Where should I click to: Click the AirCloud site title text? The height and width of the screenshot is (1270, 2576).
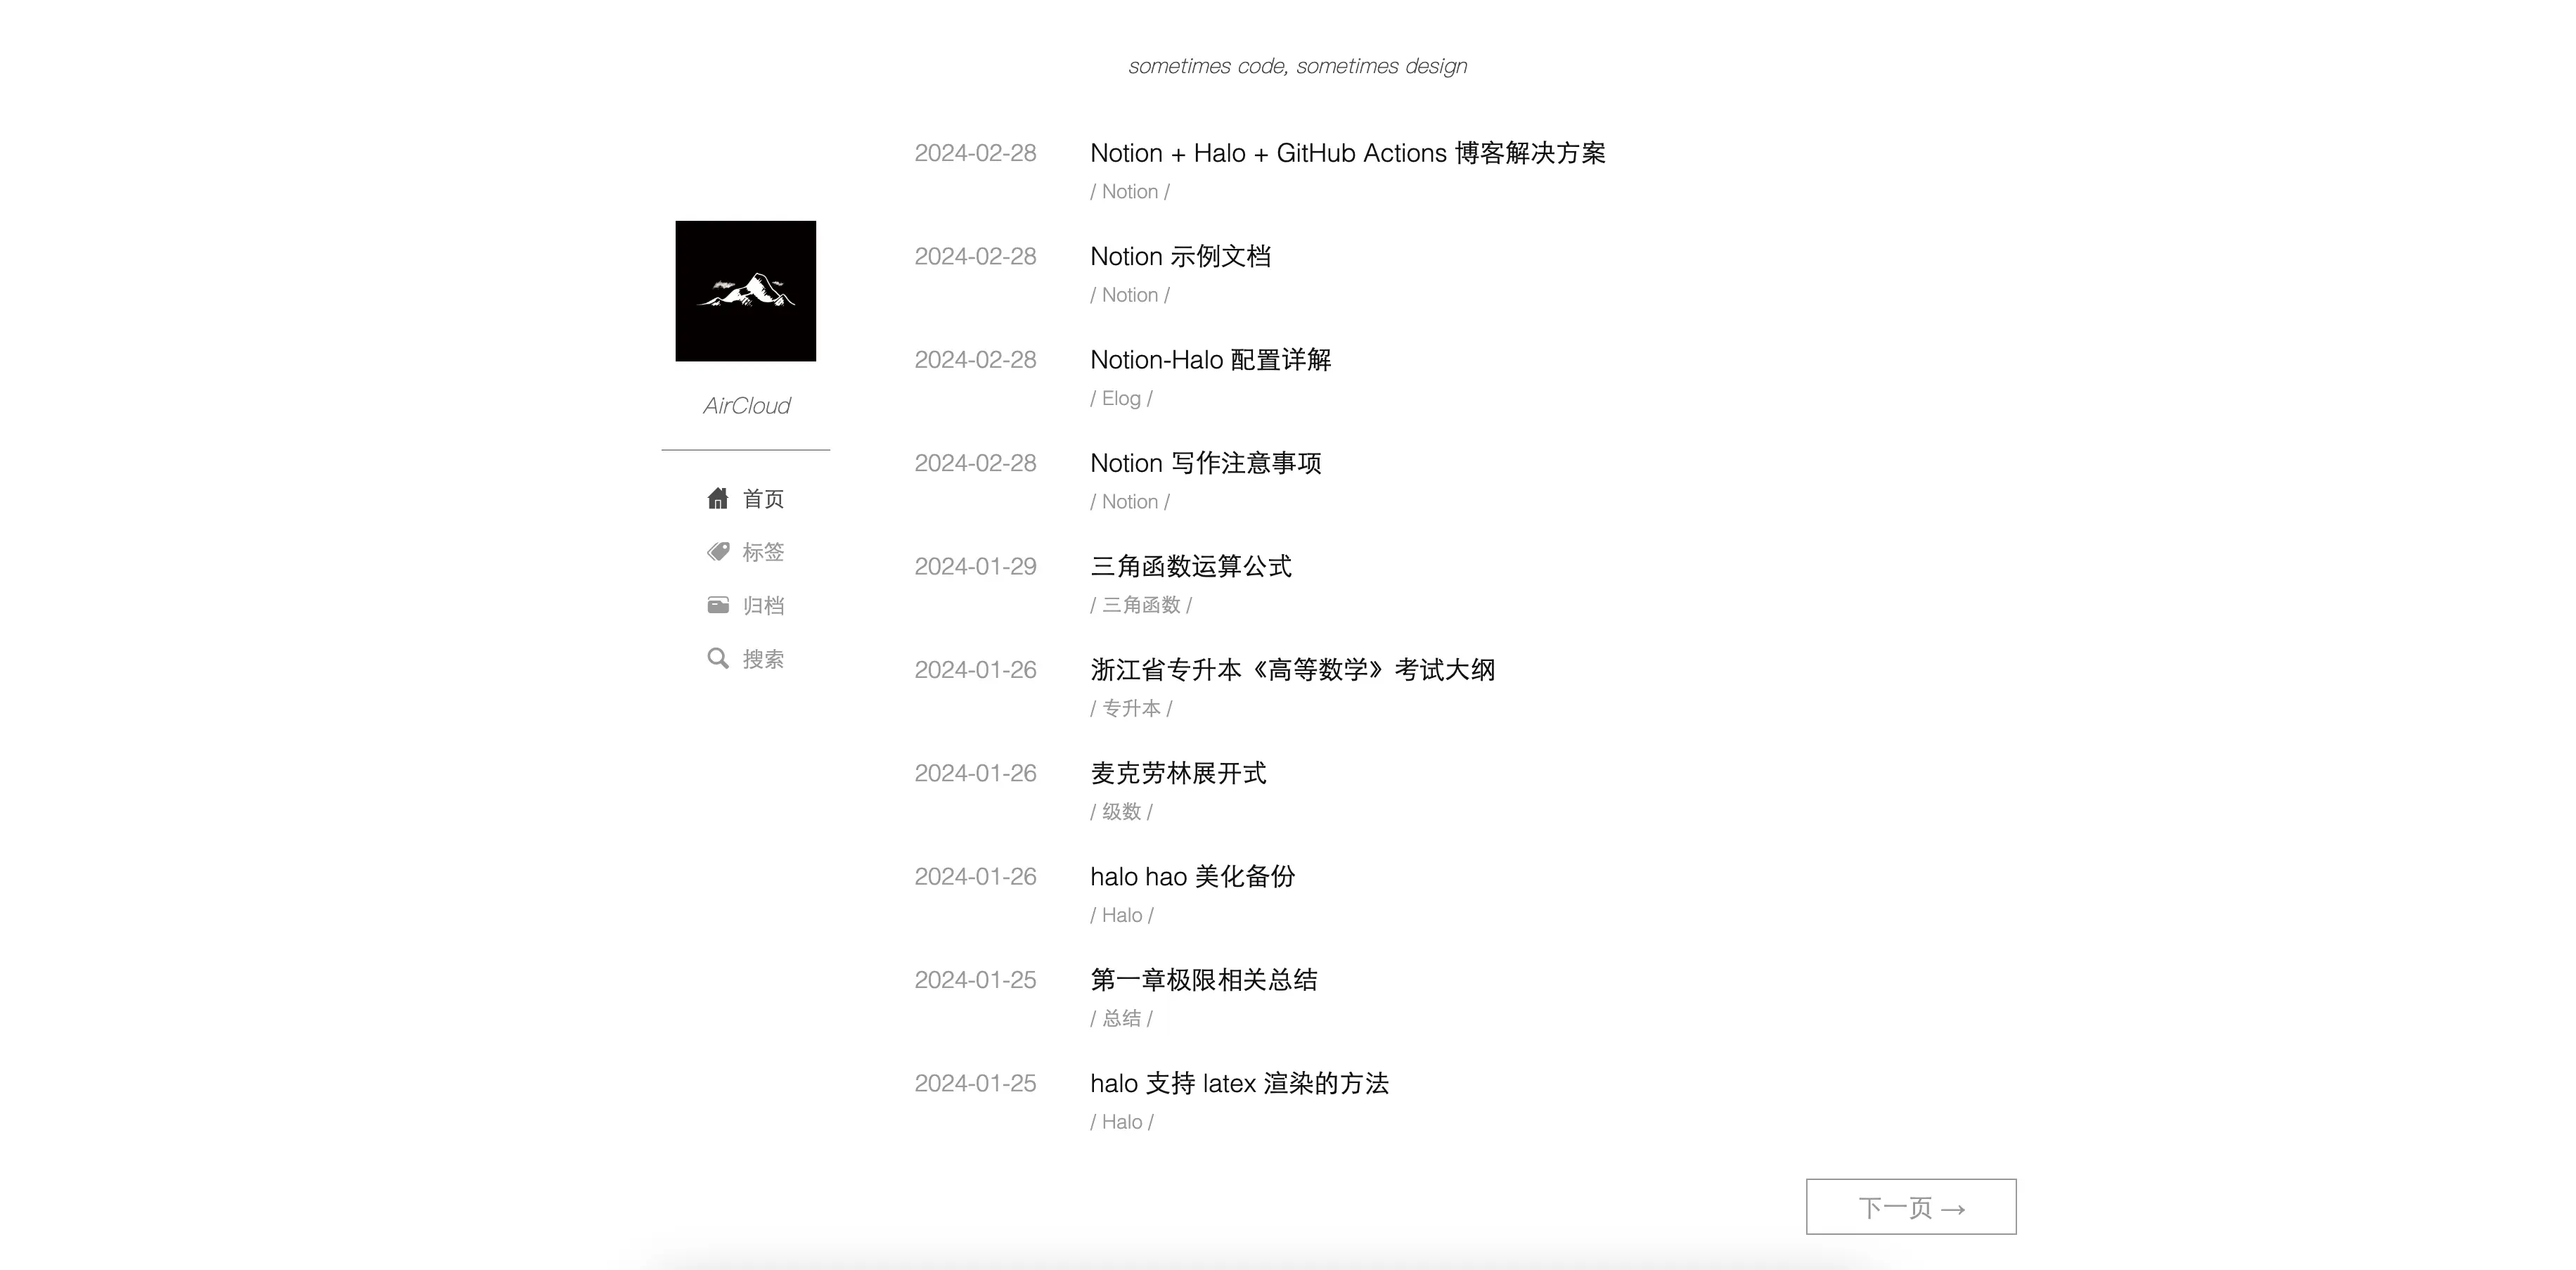[x=746, y=405]
